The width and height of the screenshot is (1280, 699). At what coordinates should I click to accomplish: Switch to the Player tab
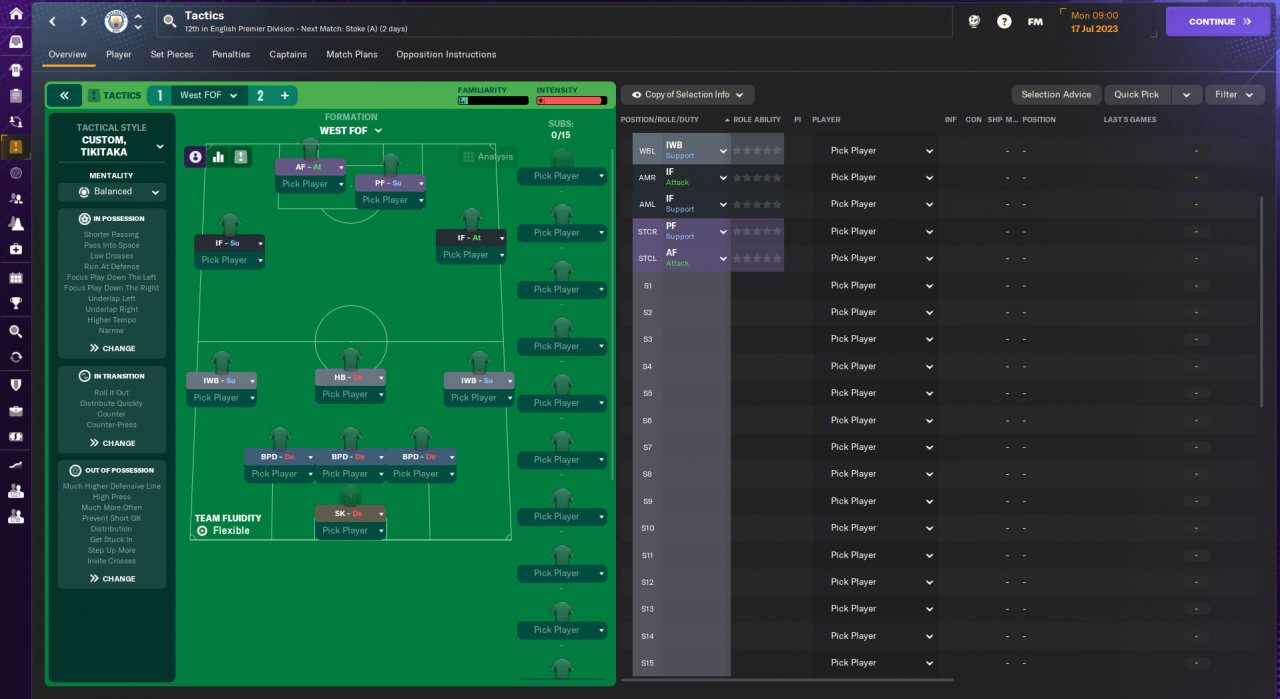(119, 54)
